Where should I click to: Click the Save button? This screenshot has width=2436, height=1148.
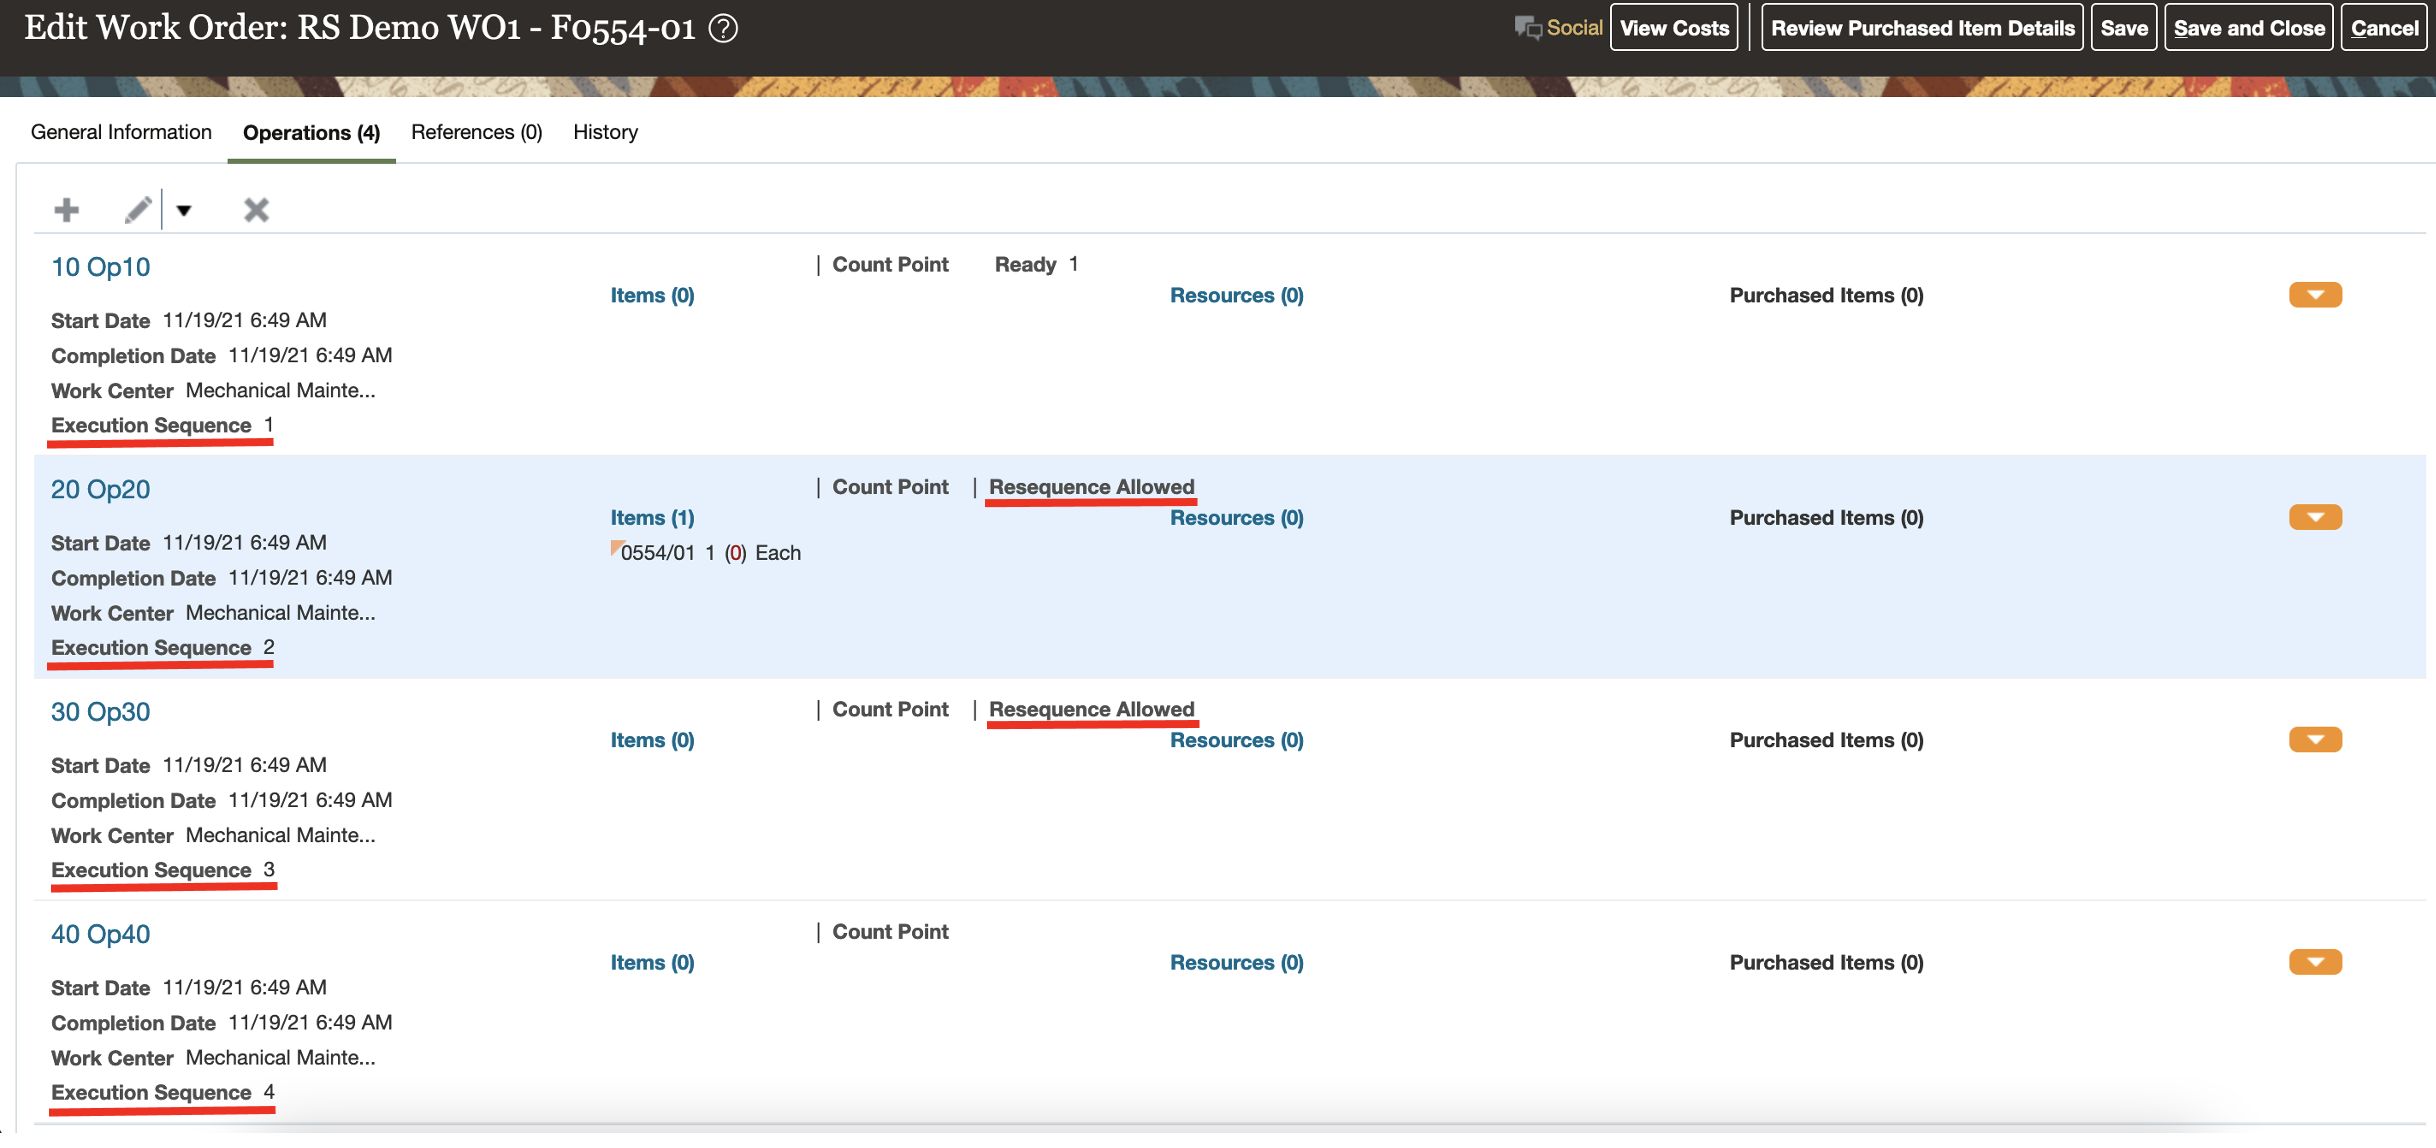2124,28
